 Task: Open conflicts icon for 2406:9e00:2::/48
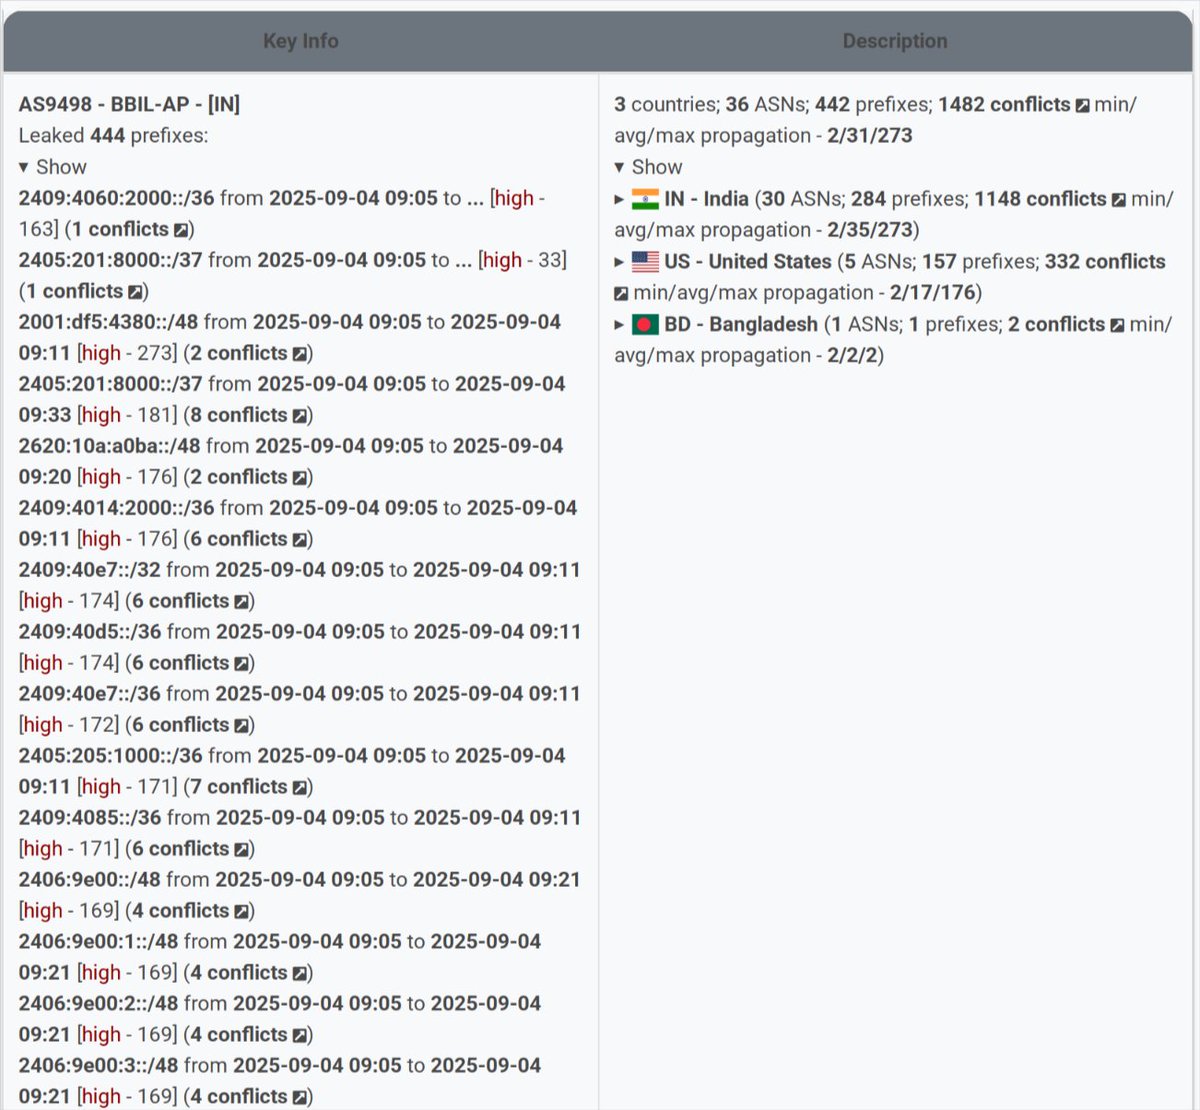click(x=299, y=1036)
